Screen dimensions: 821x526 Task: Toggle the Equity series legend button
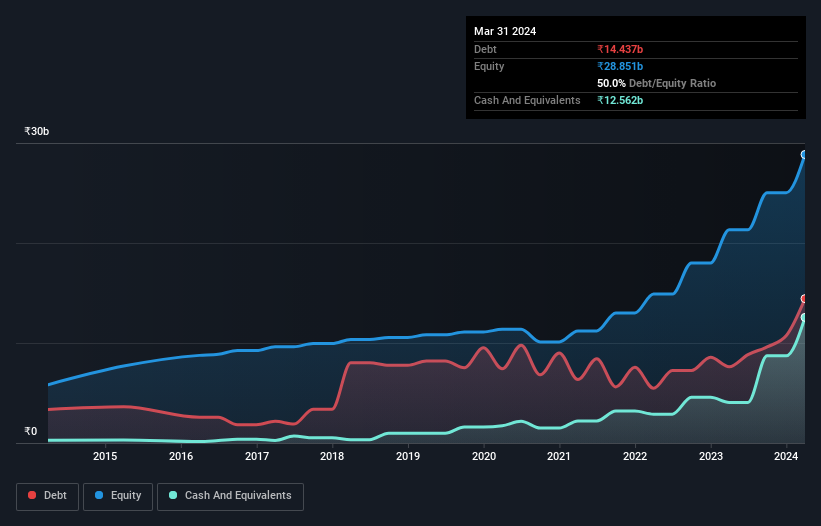[x=118, y=496]
